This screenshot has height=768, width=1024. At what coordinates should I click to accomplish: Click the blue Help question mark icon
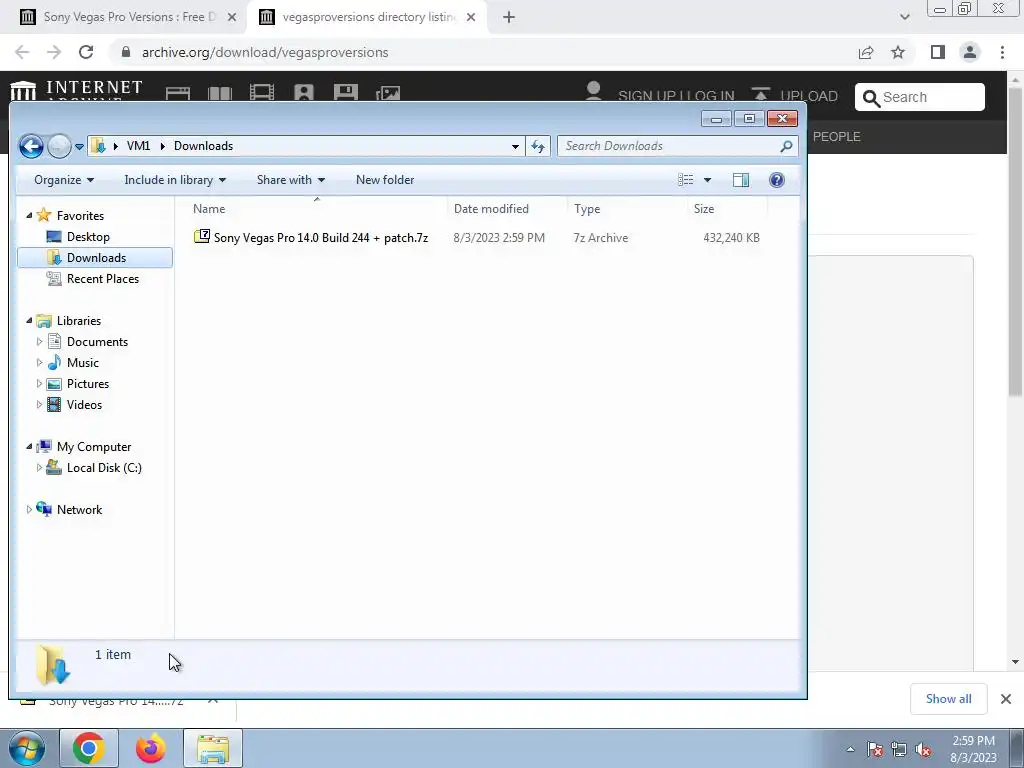click(x=776, y=180)
